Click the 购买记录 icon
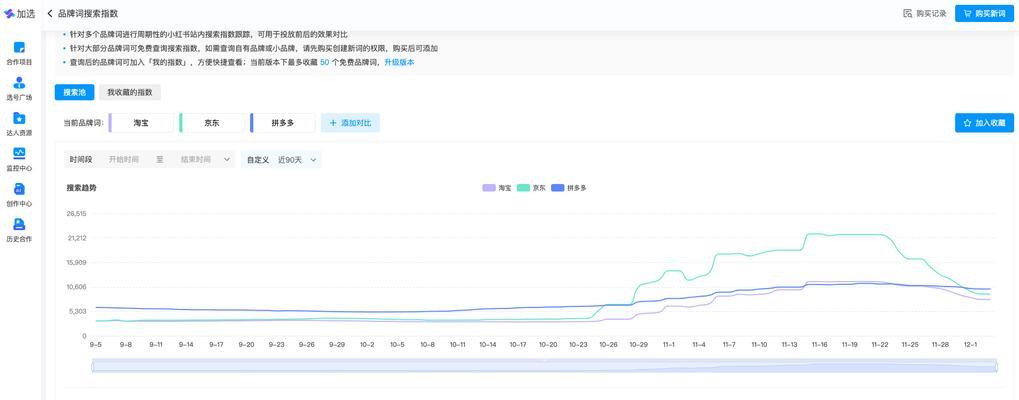This screenshot has width=1019, height=400. [x=908, y=14]
